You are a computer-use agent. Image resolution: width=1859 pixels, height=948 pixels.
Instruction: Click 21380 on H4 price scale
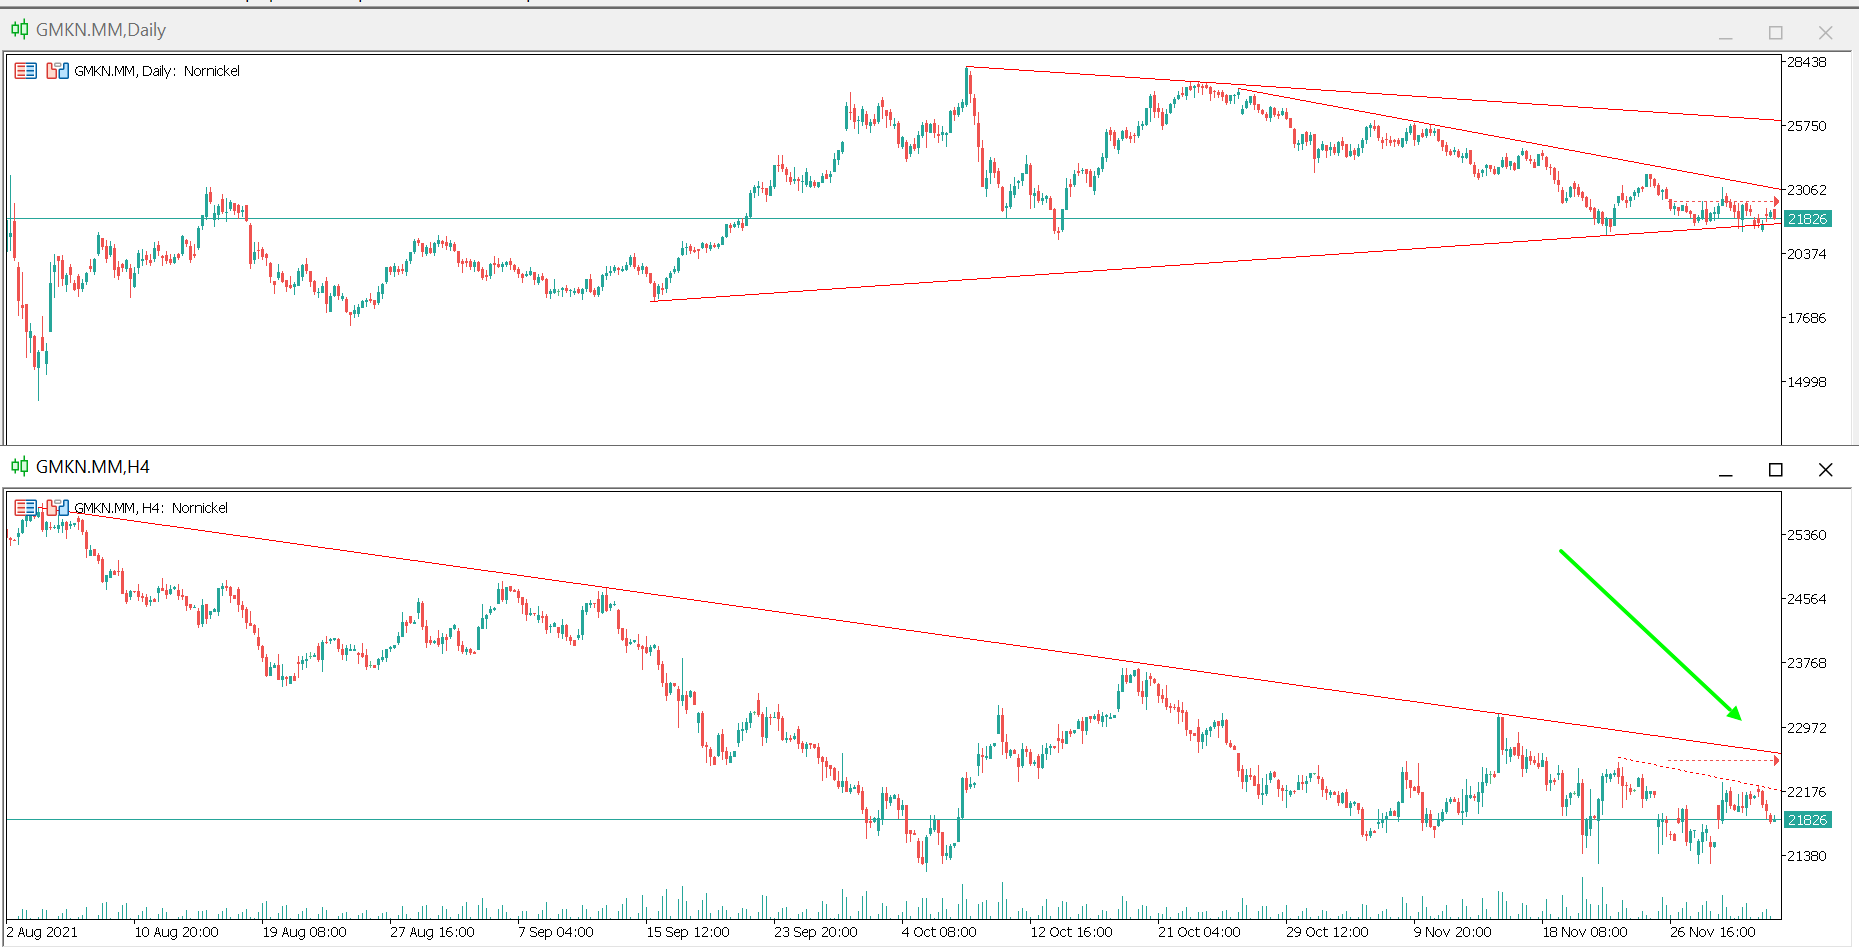tap(1807, 856)
